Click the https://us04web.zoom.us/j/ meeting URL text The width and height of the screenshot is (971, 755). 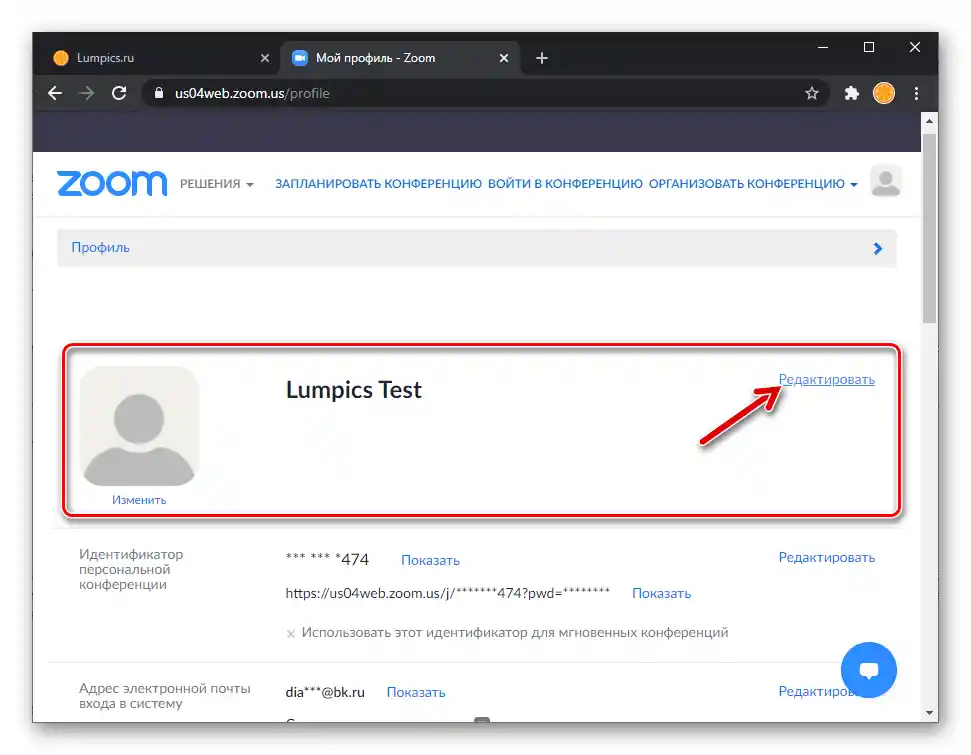448,593
